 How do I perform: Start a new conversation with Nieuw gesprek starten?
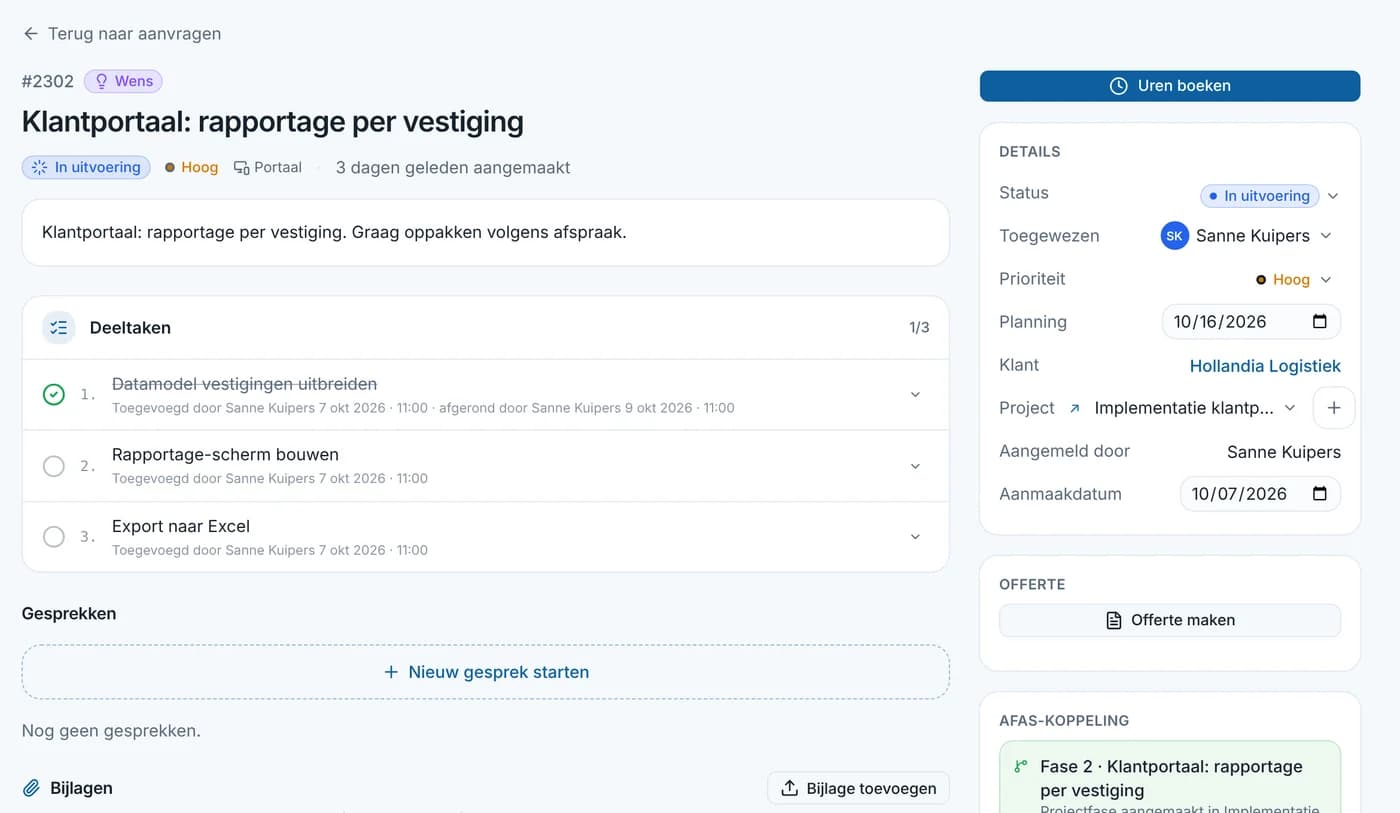(486, 672)
